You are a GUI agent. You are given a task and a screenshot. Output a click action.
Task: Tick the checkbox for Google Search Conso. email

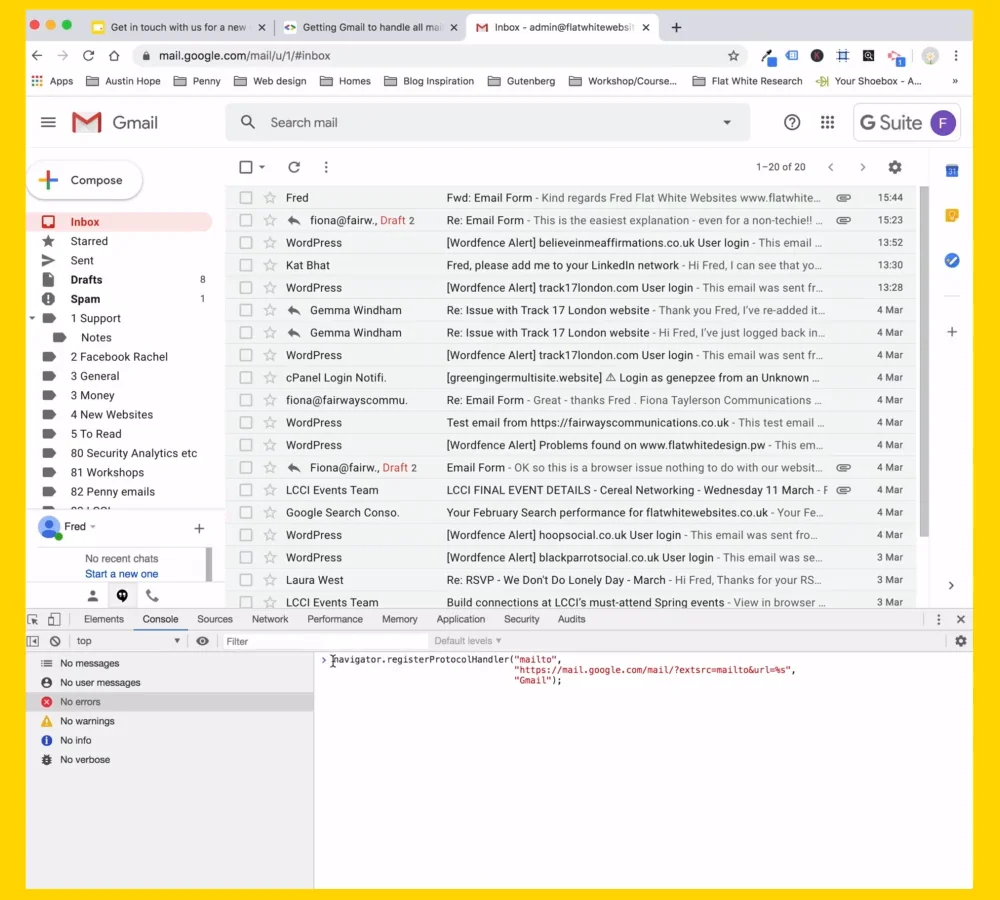coord(246,512)
